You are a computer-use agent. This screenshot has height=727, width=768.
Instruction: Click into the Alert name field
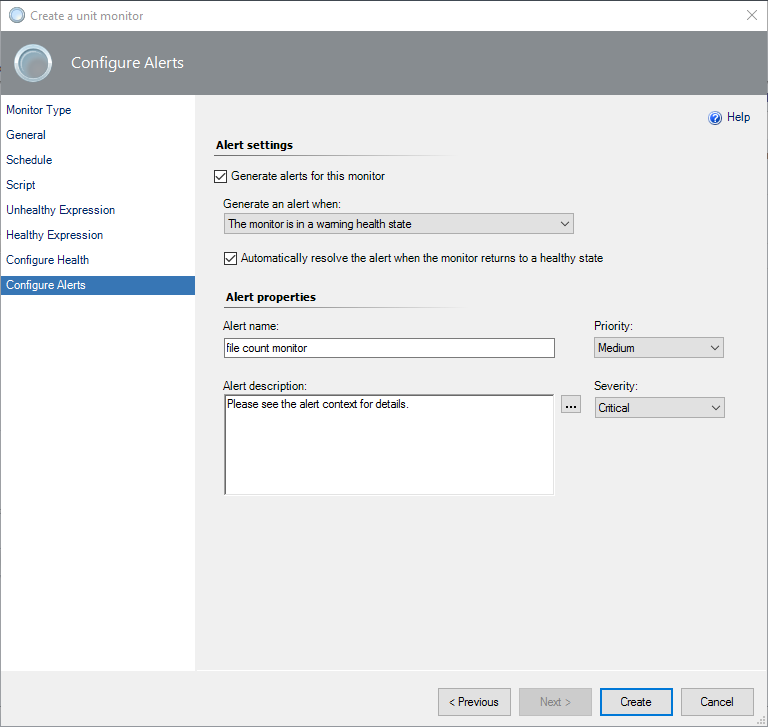coord(389,348)
